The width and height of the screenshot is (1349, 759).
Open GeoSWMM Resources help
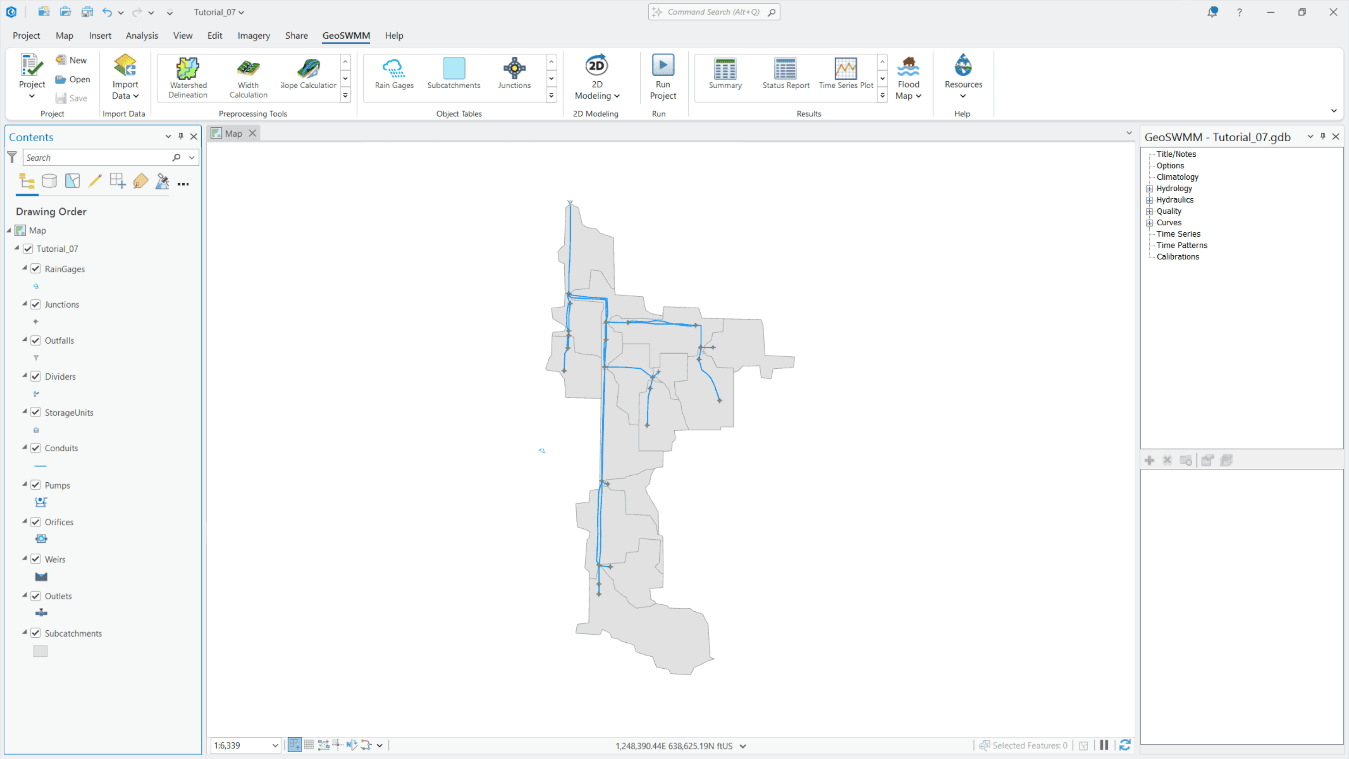click(962, 77)
